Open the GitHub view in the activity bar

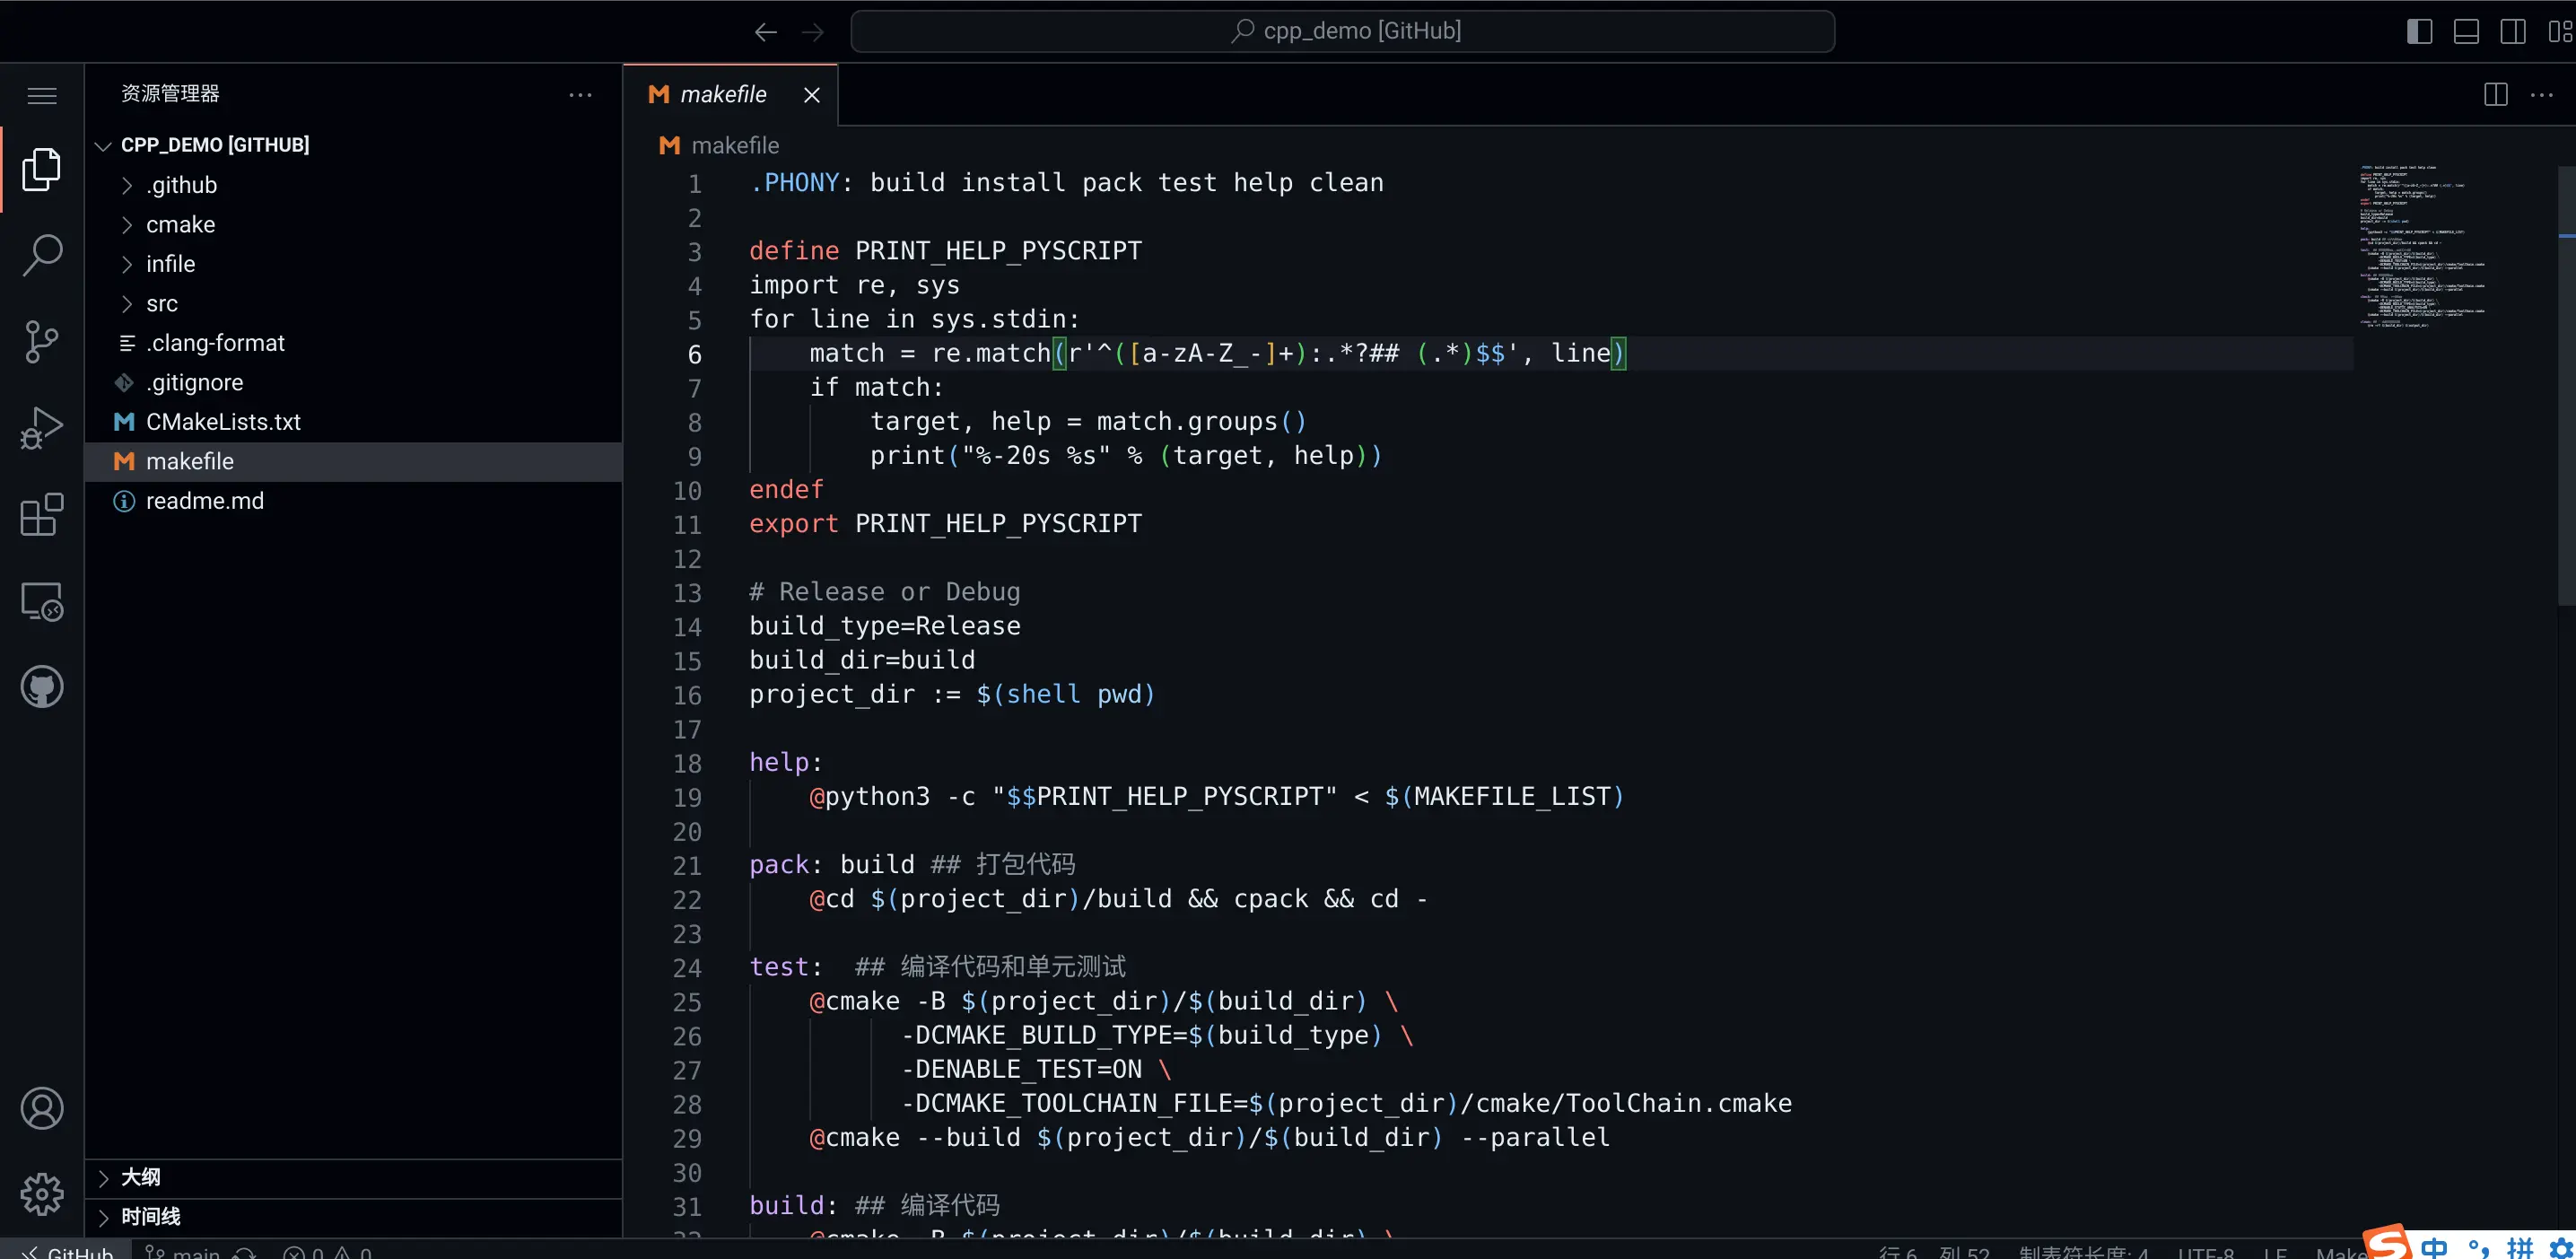click(42, 686)
